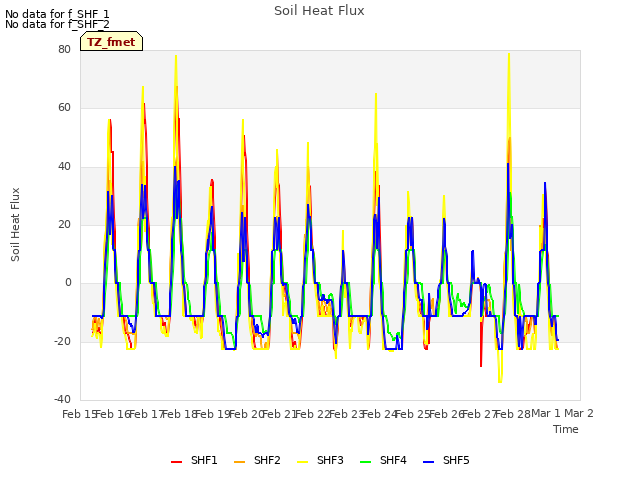Click the yellow SHF3 legend line marker
Viewport: 640px width, 480px height.
coord(302,462)
